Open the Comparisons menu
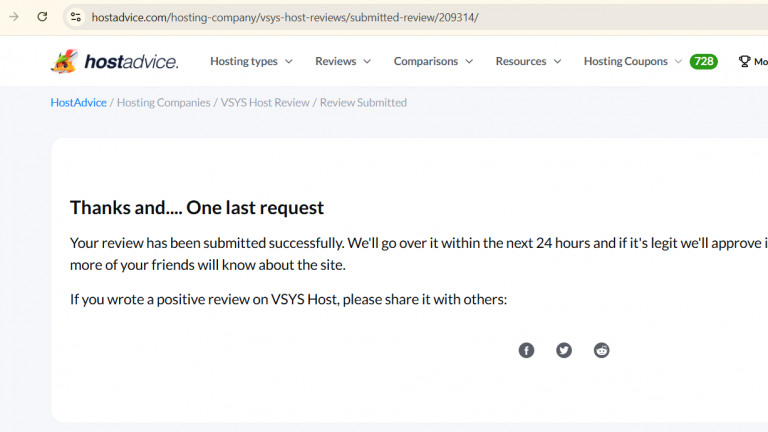Viewport: 768px width, 432px height. (426, 61)
